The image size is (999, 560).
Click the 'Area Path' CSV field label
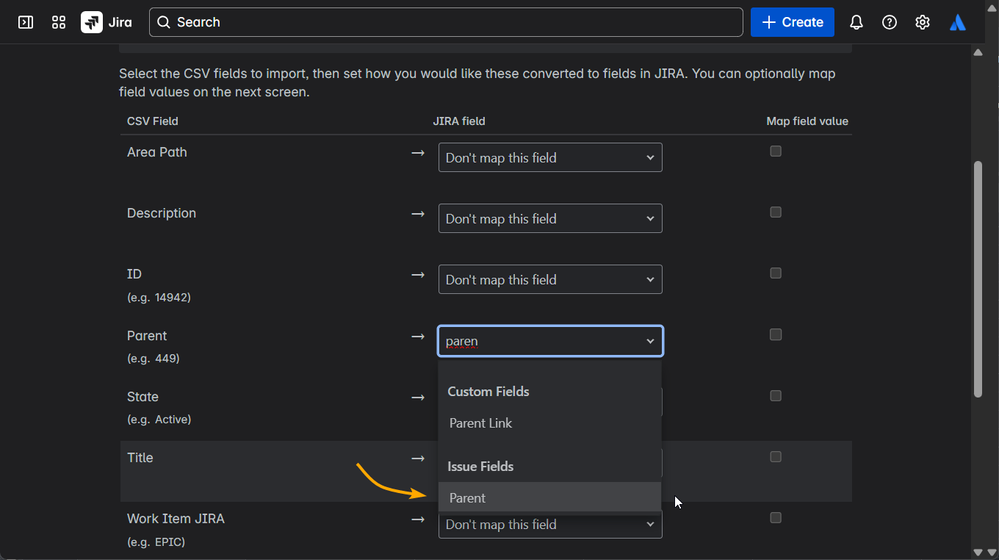[157, 152]
